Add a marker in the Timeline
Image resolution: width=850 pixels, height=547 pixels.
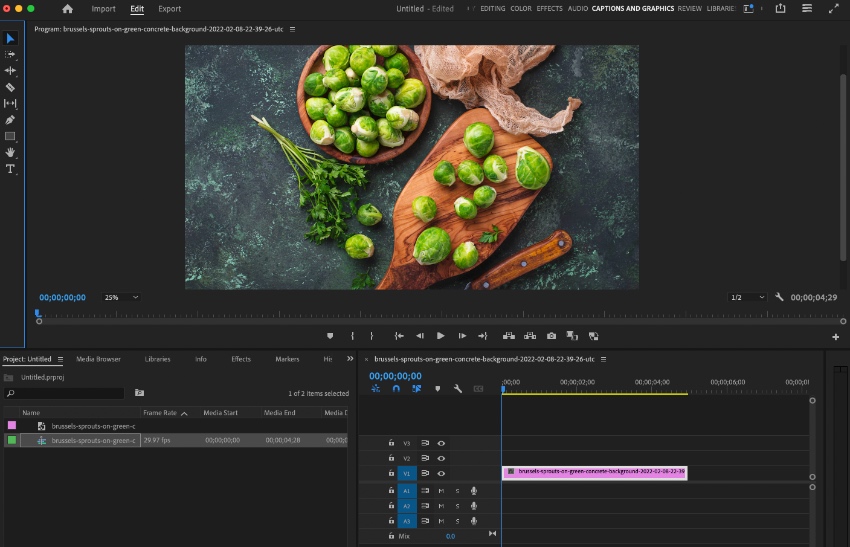click(x=437, y=389)
